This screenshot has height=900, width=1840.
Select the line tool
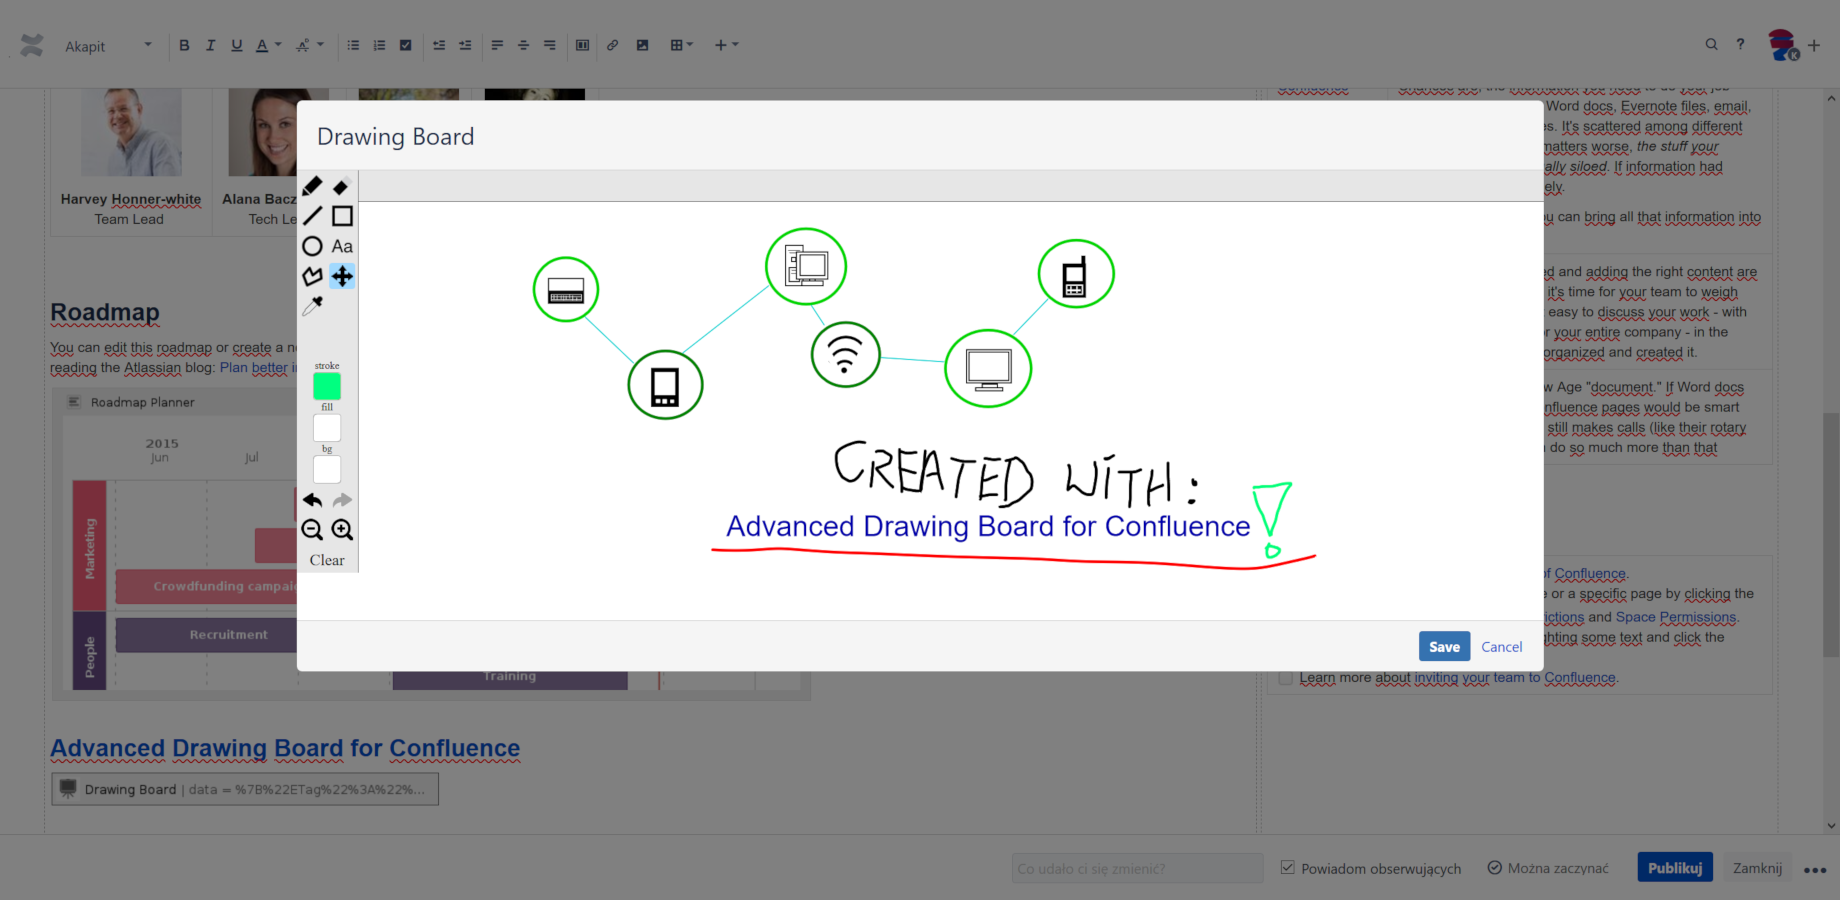[x=312, y=216]
